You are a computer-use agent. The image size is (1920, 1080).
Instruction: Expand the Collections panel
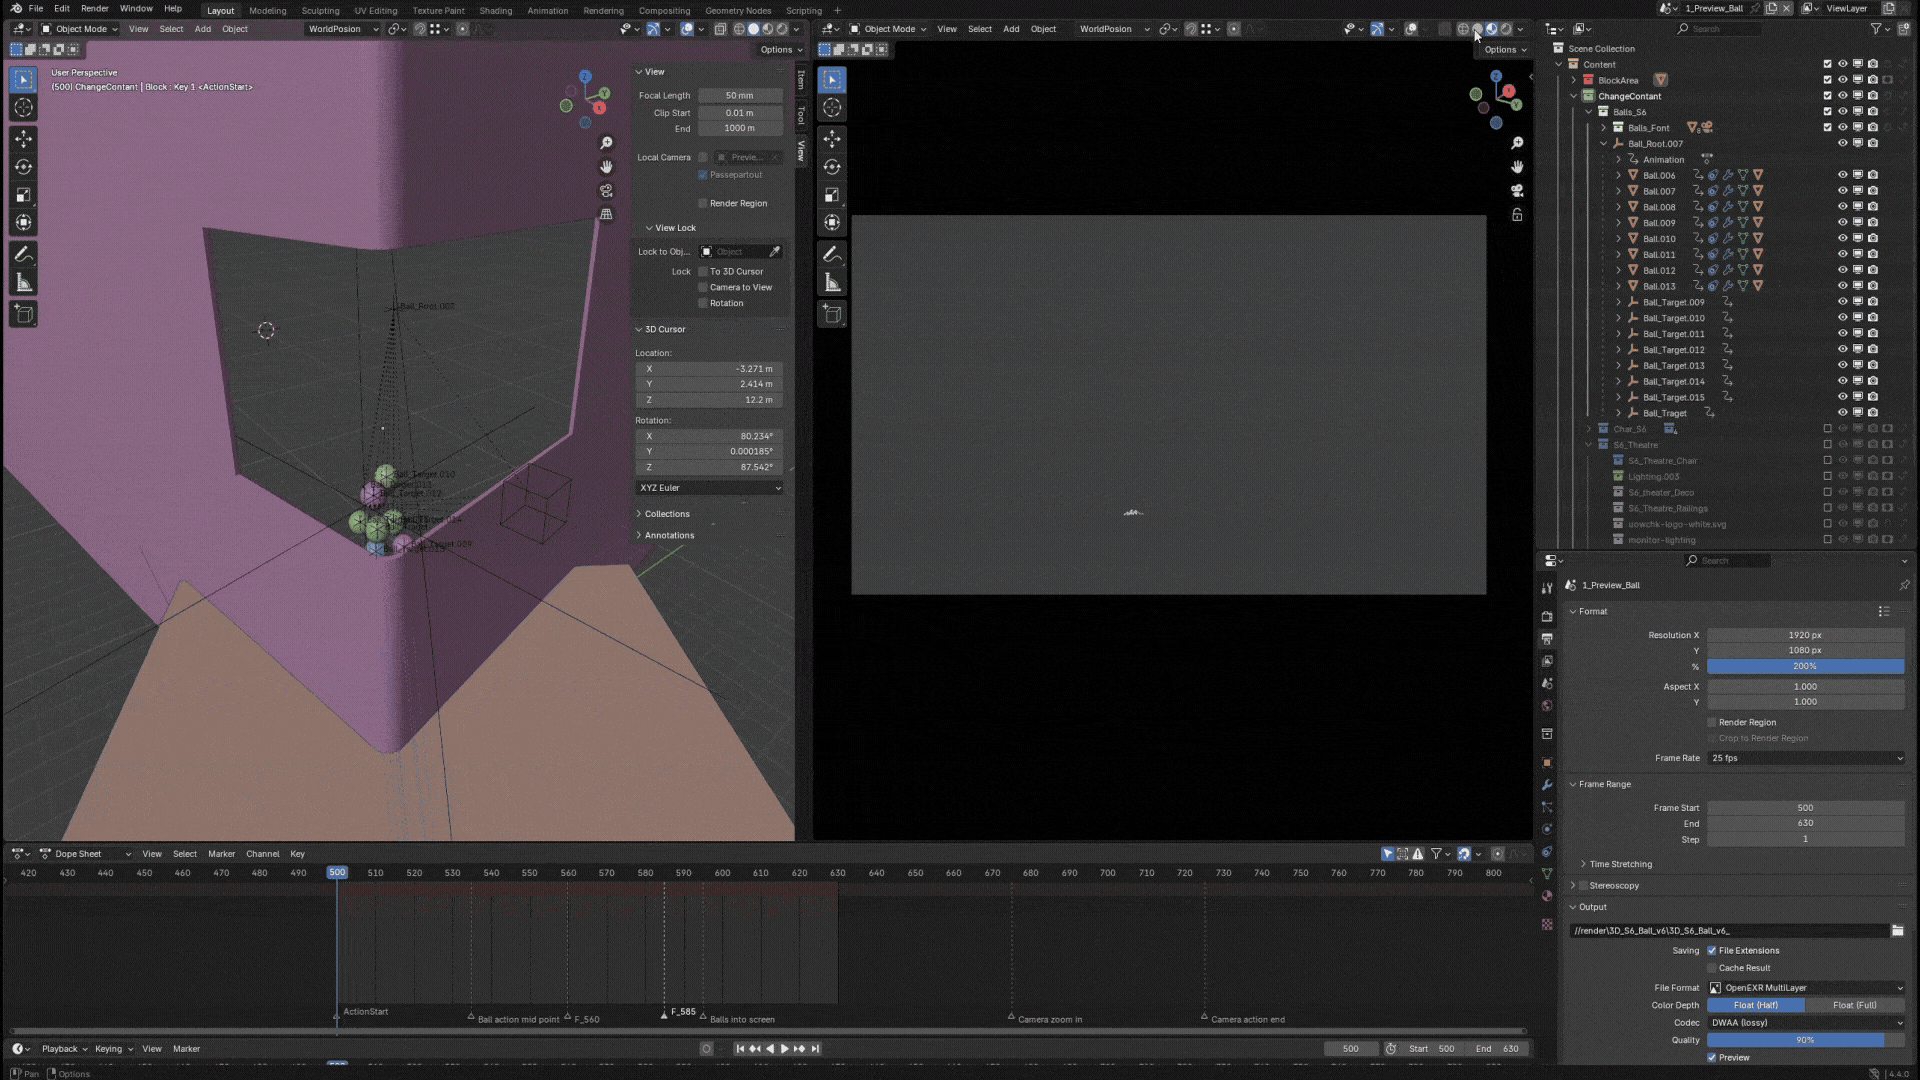coord(666,514)
